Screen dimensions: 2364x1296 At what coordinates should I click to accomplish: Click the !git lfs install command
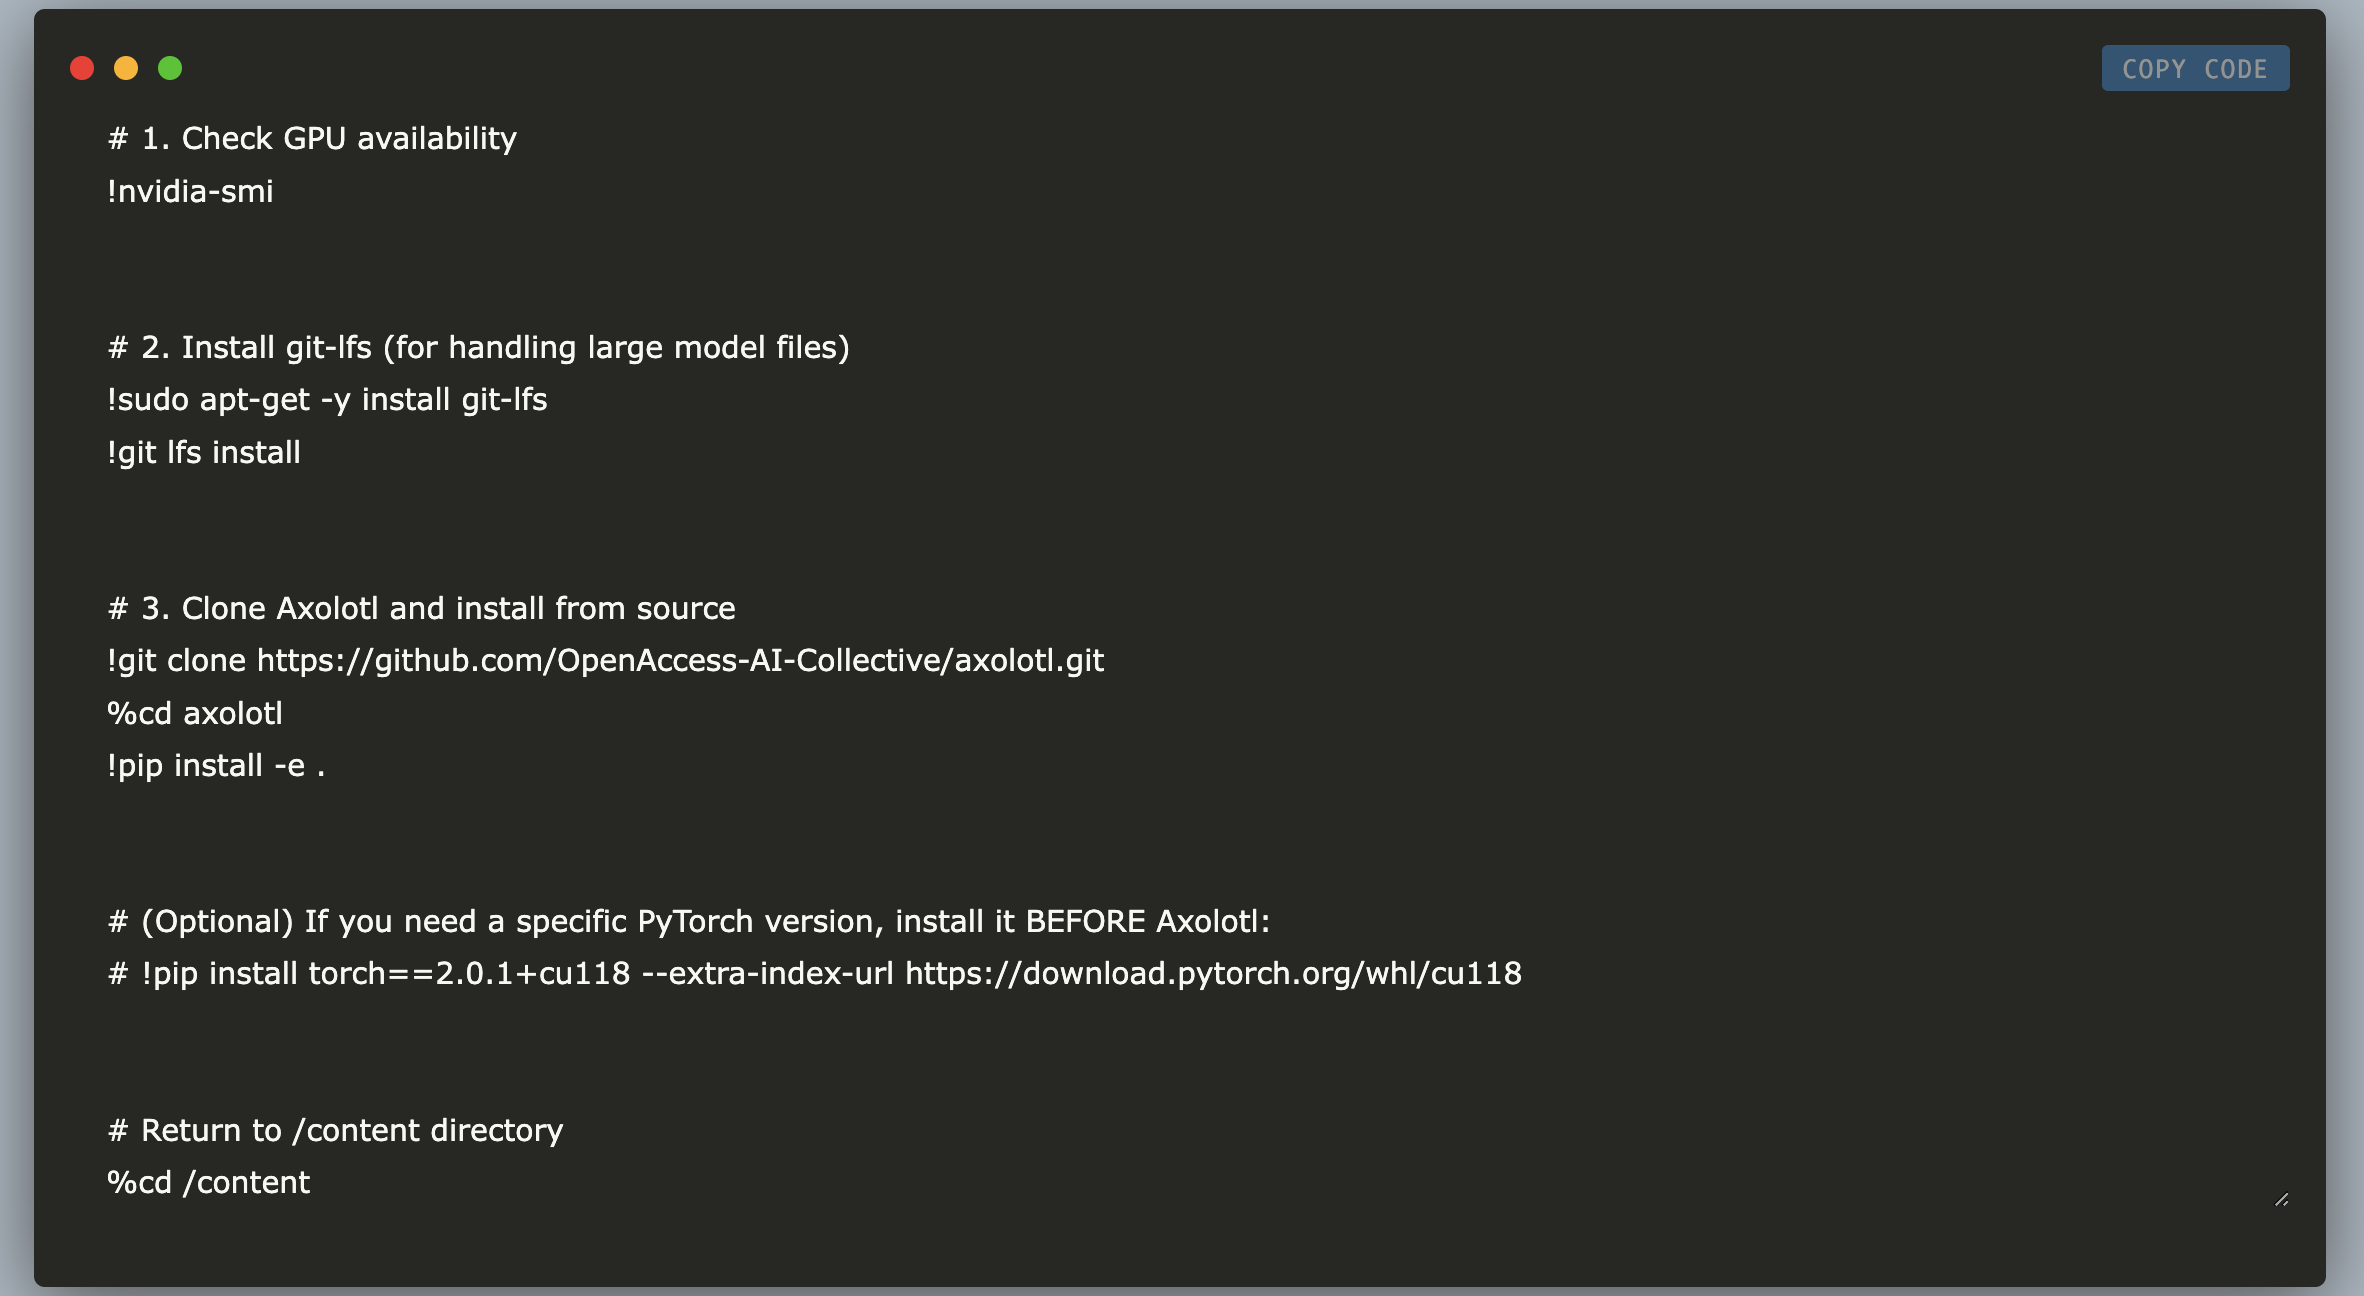tap(203, 452)
